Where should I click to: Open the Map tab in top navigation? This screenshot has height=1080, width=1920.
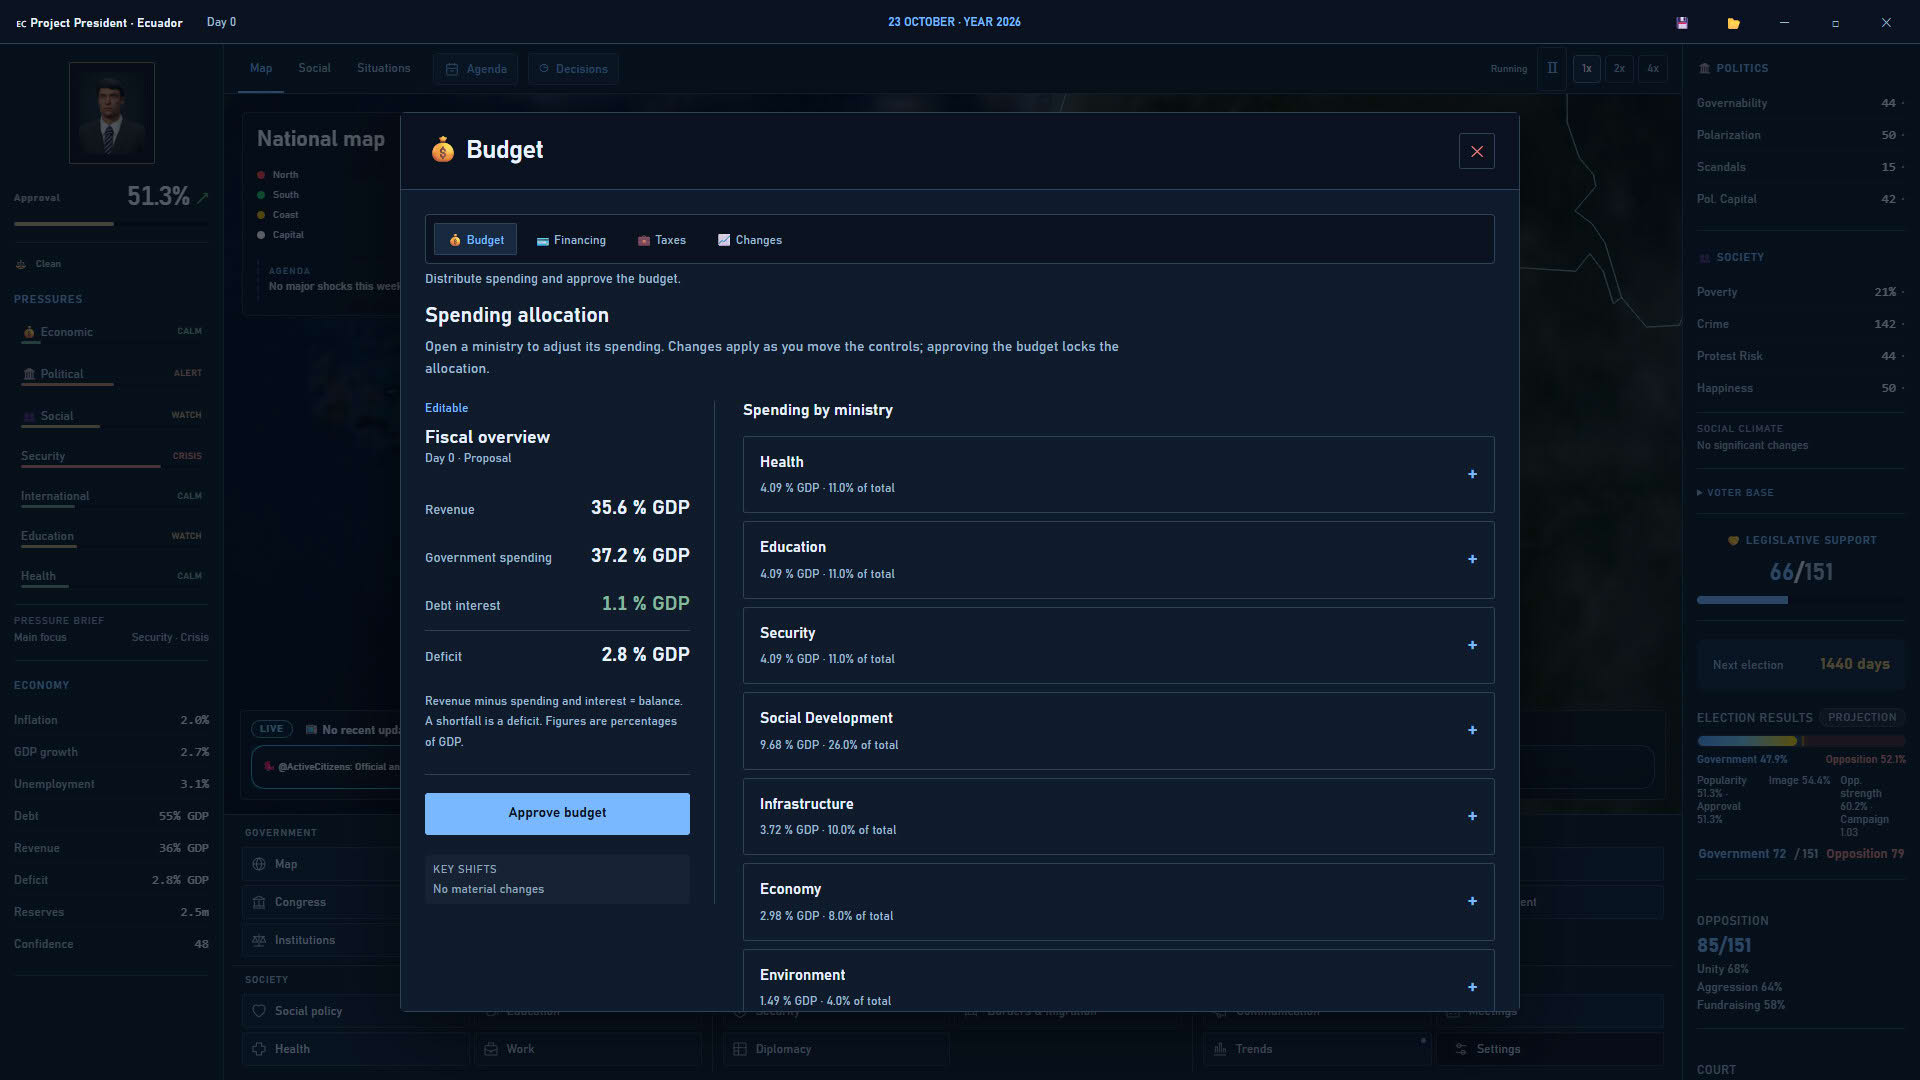[x=261, y=68]
